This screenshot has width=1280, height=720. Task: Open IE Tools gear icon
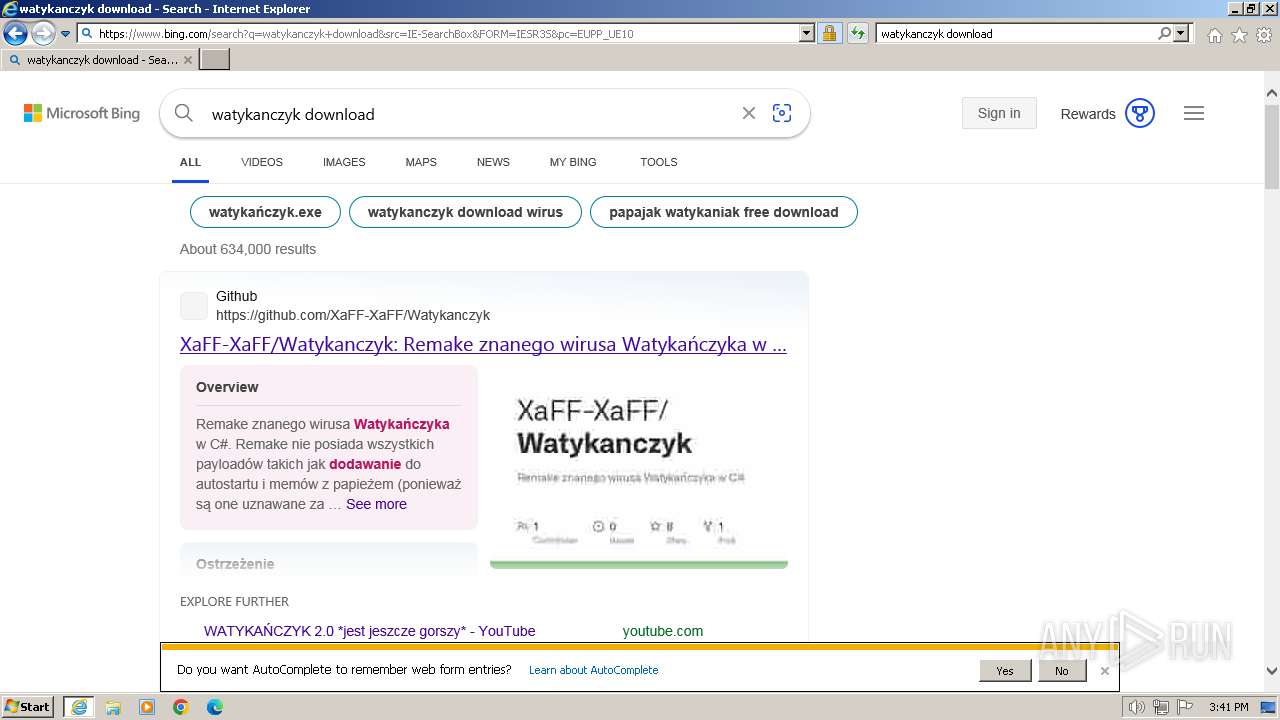coord(1264,35)
